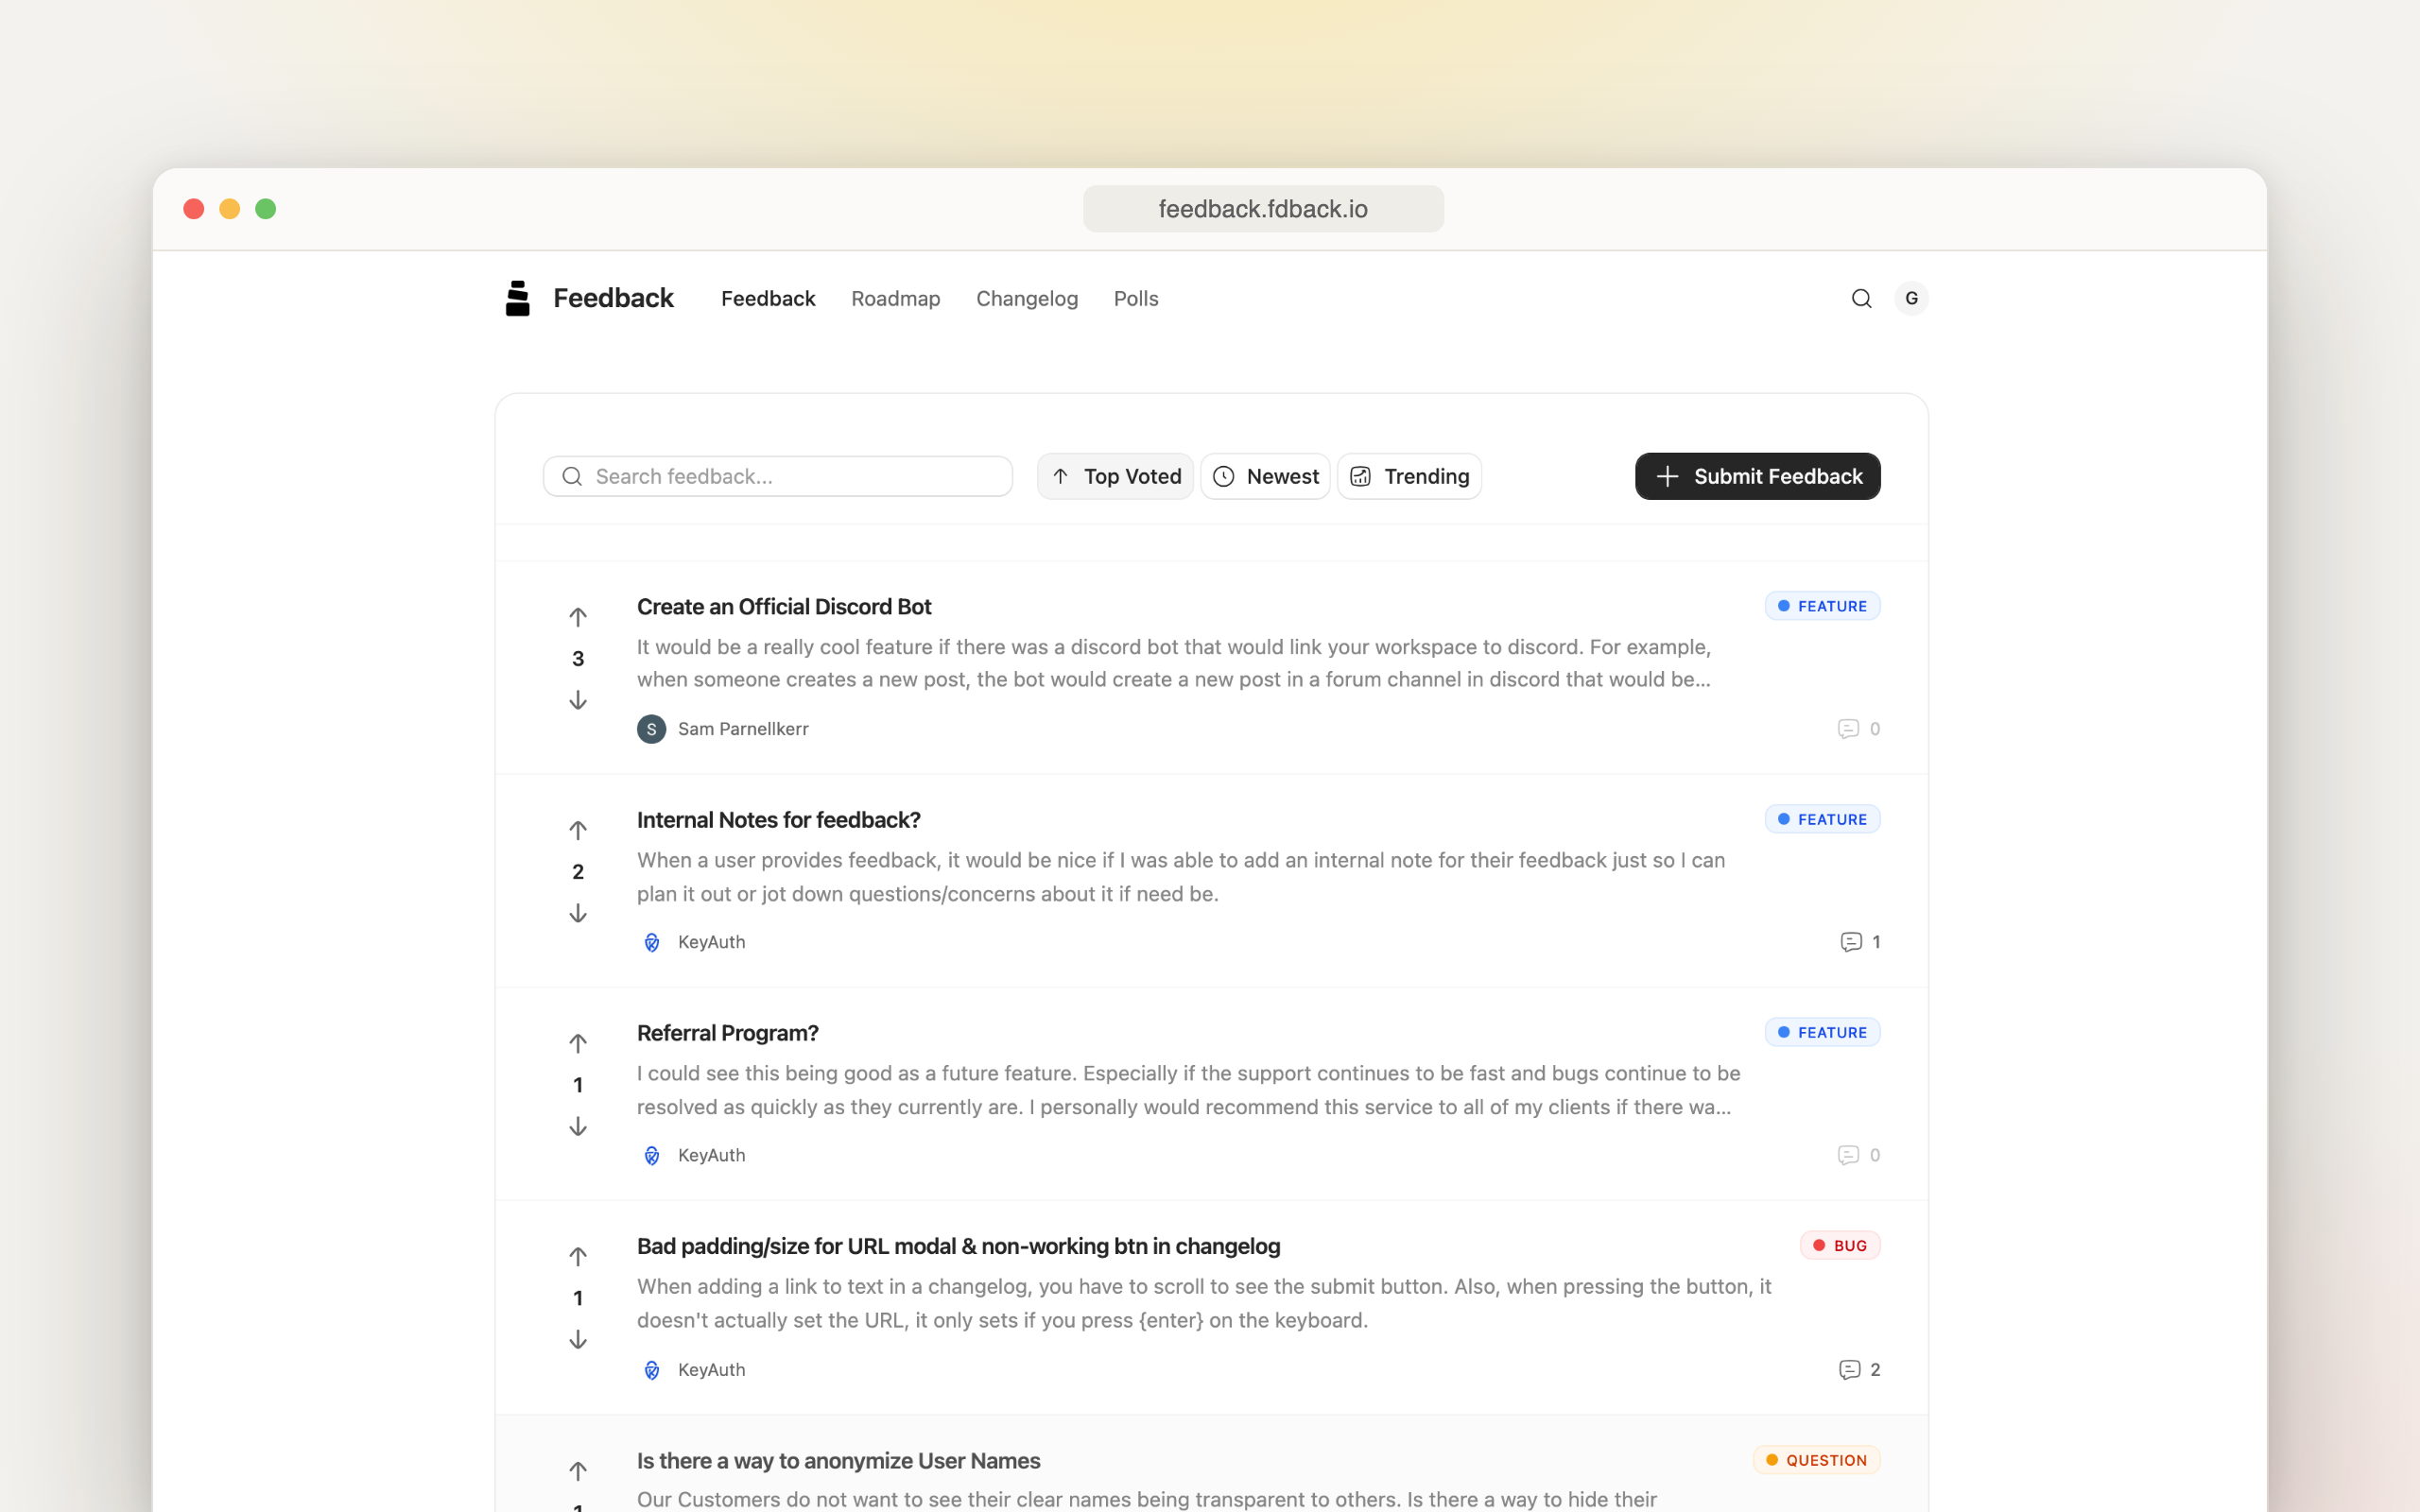
Task: Click FEATURE tag on Discord Bot post
Action: [x=1822, y=606]
